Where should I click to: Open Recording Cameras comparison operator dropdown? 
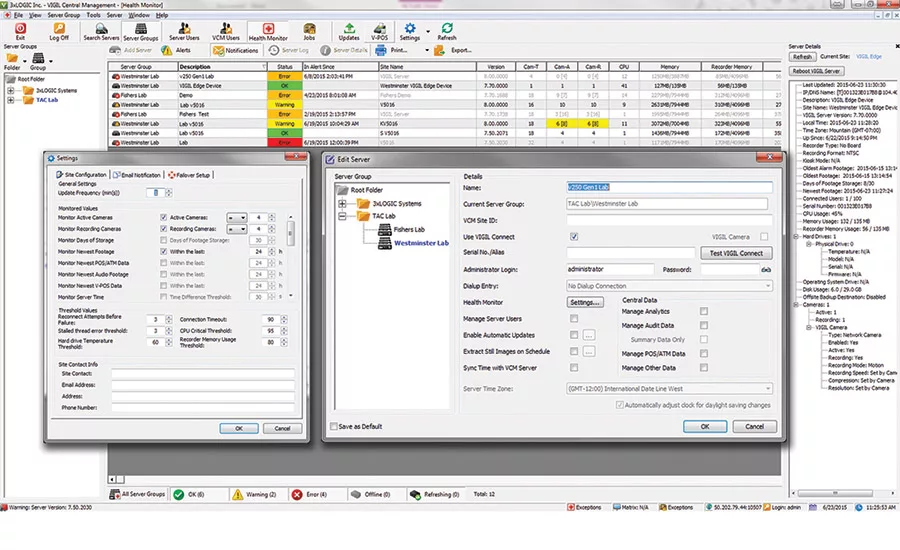pos(236,229)
